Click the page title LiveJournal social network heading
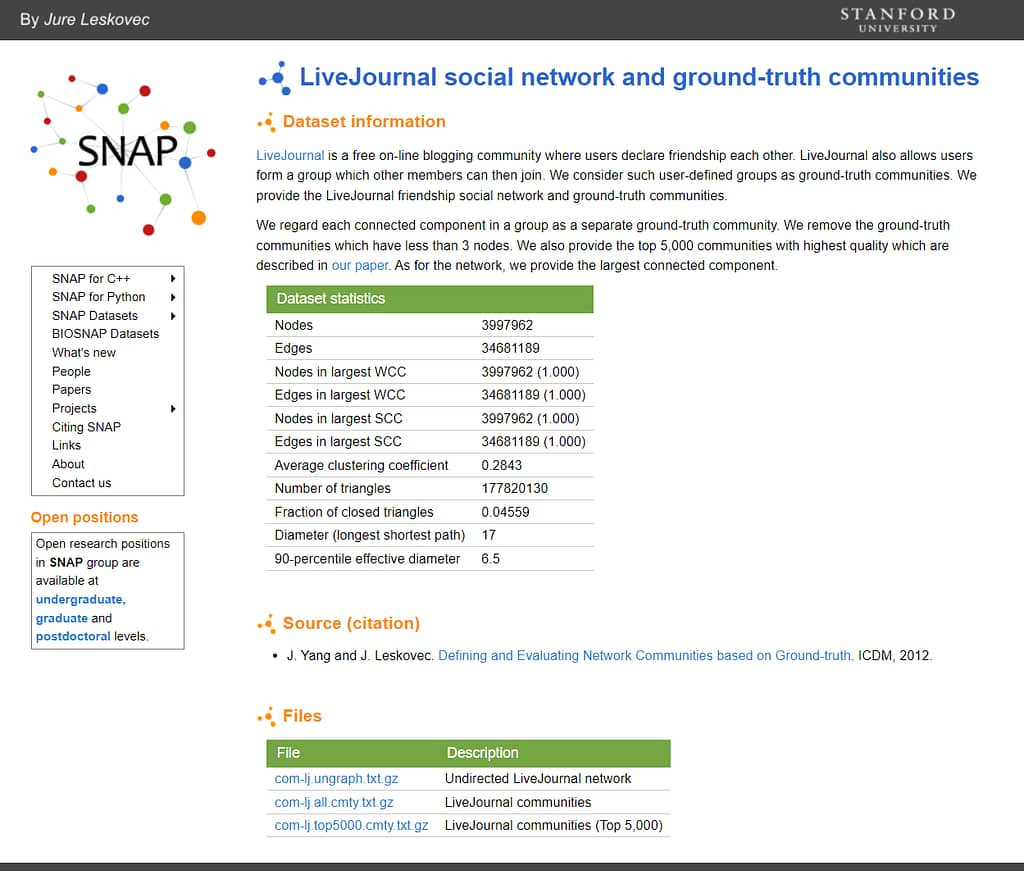The image size is (1024, 871). (x=639, y=77)
